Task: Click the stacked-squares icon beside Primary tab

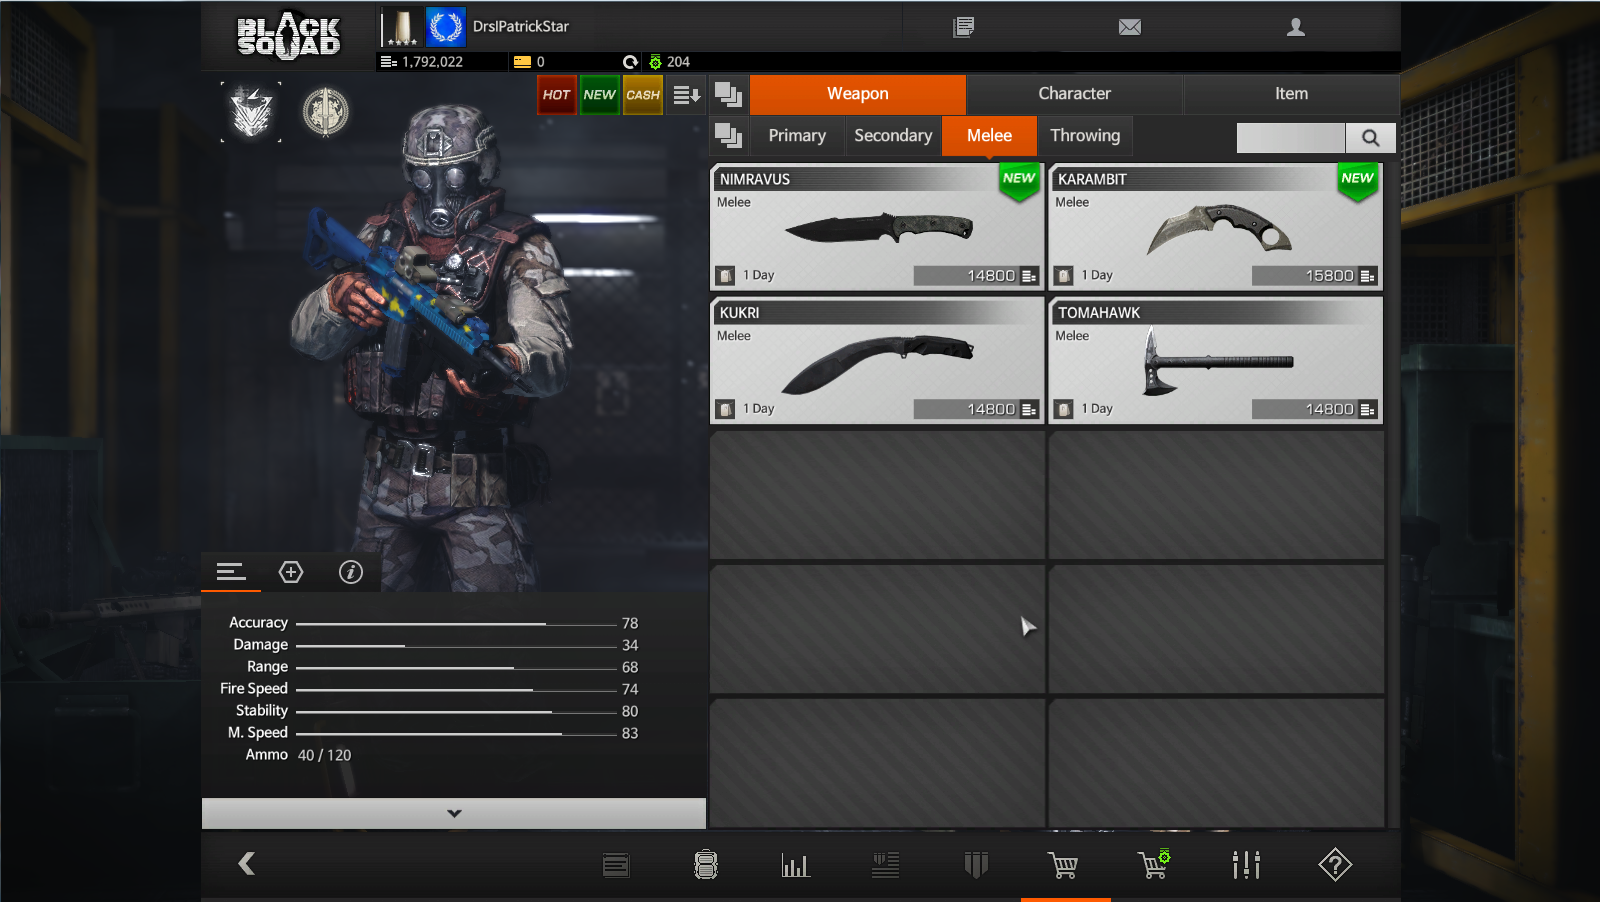Action: click(x=729, y=136)
